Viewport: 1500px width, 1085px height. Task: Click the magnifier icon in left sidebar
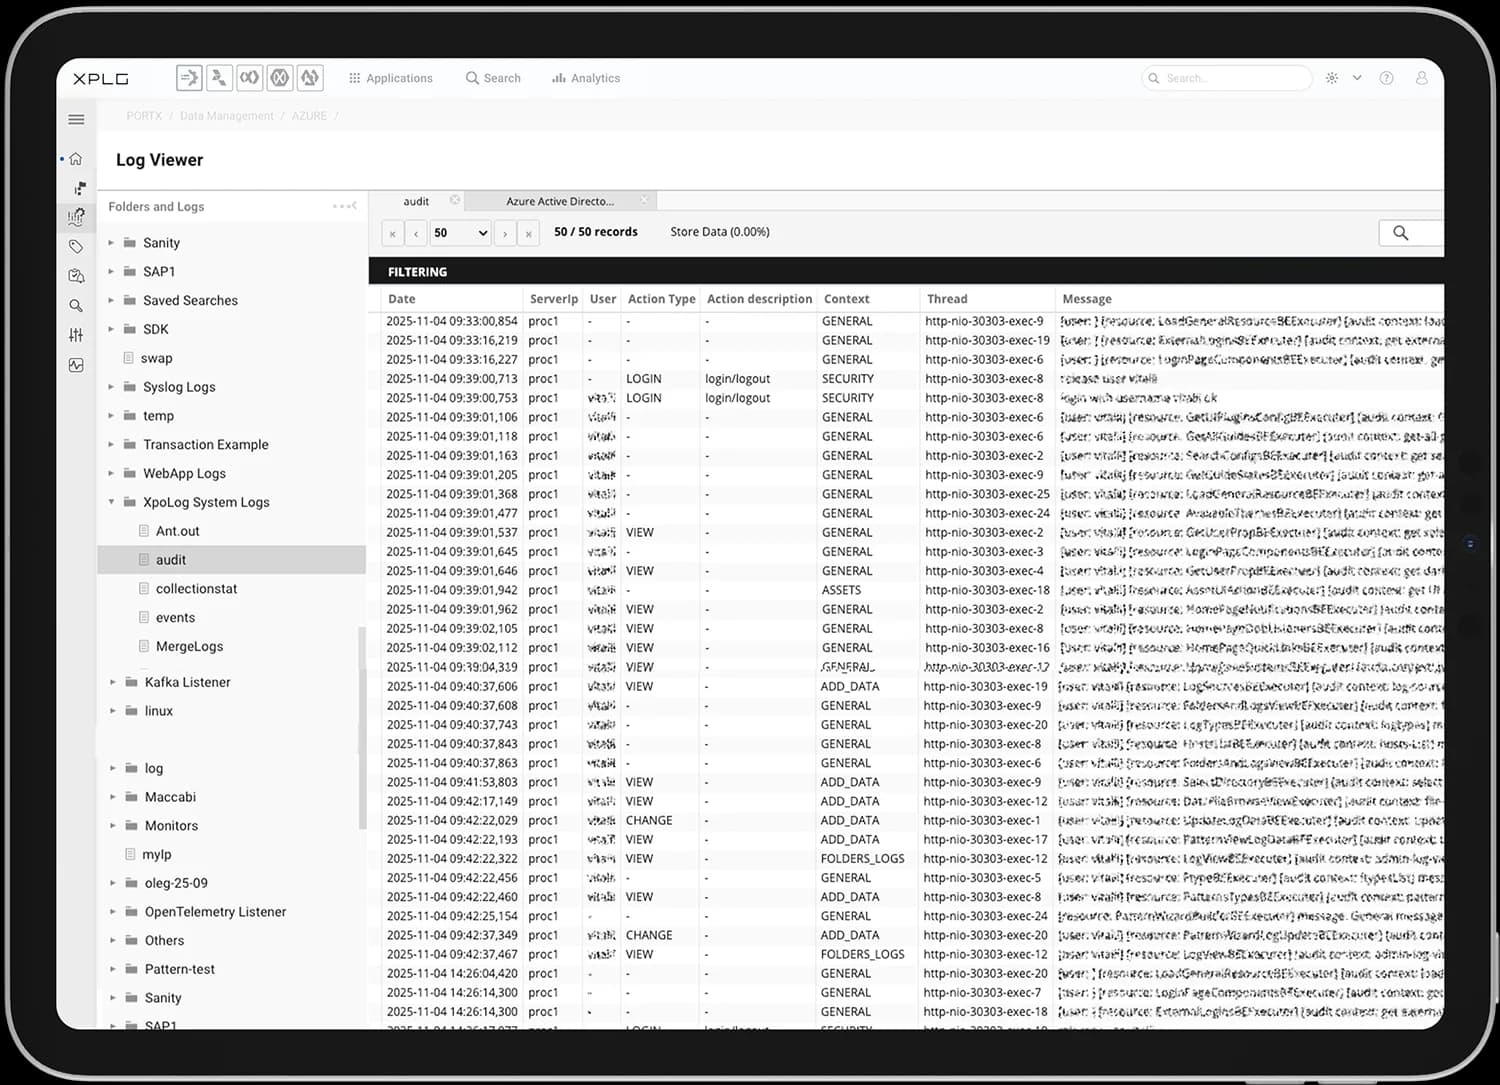pyautogui.click(x=76, y=306)
